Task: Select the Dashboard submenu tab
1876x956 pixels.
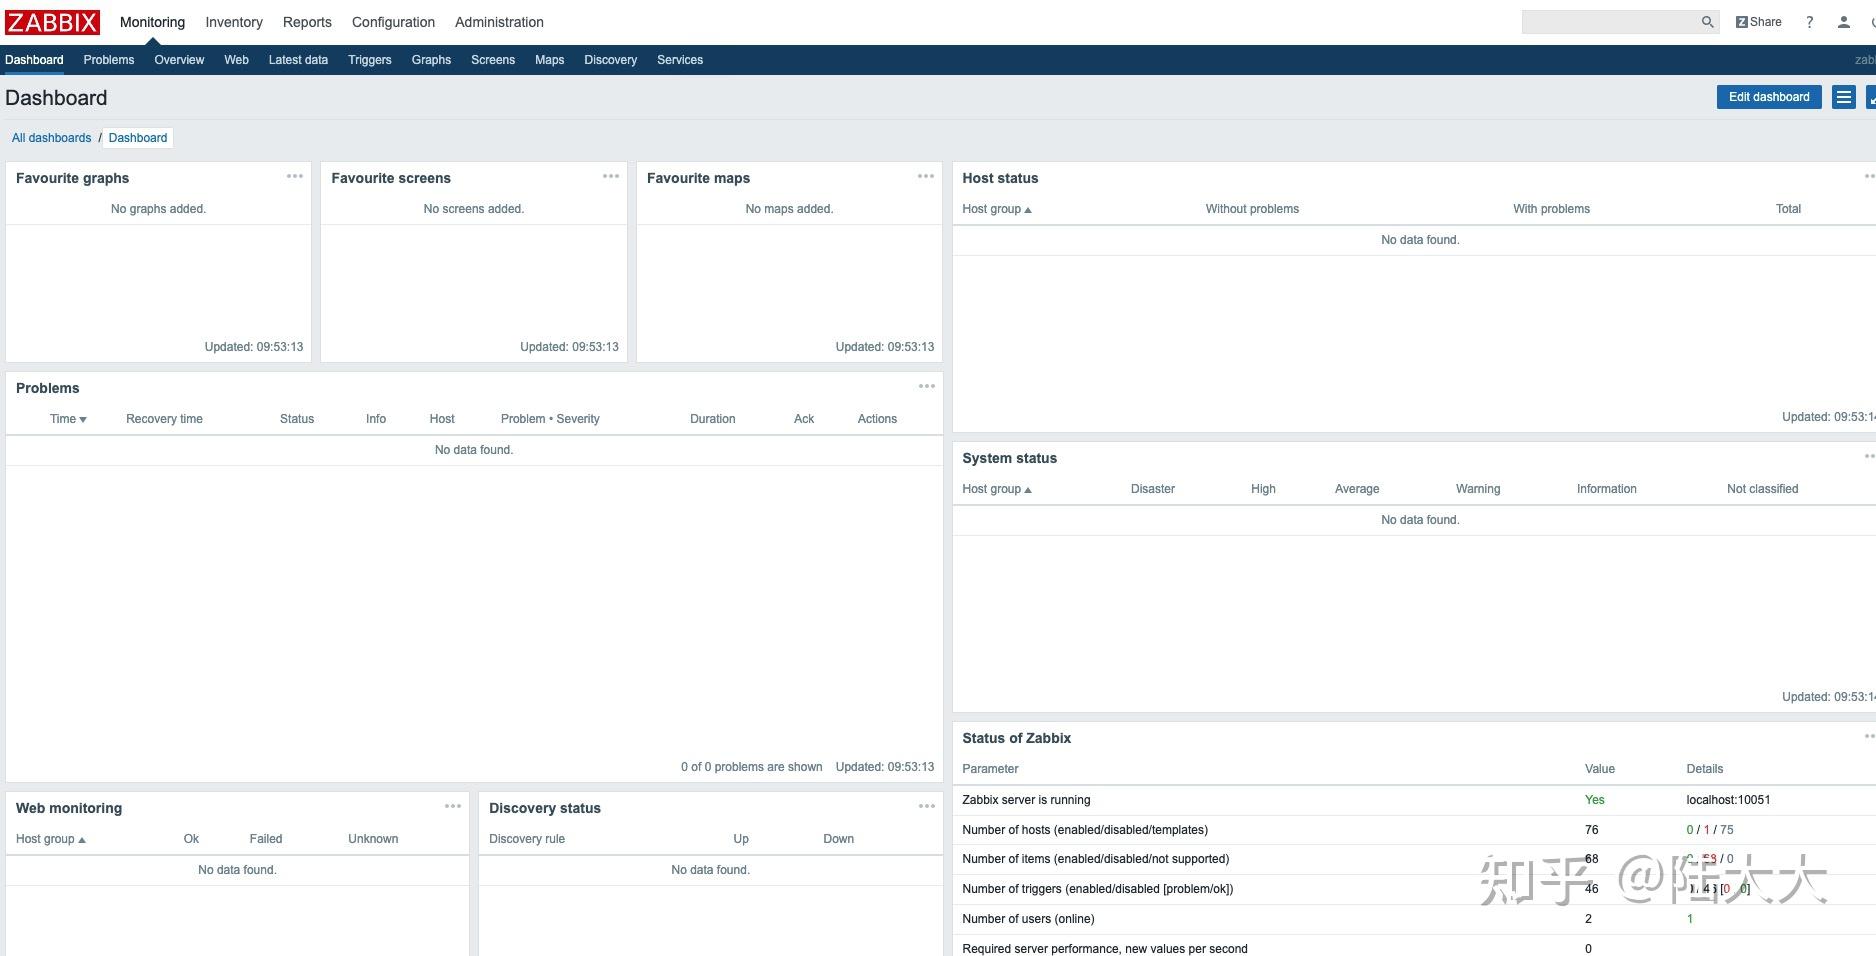Action: [x=34, y=60]
